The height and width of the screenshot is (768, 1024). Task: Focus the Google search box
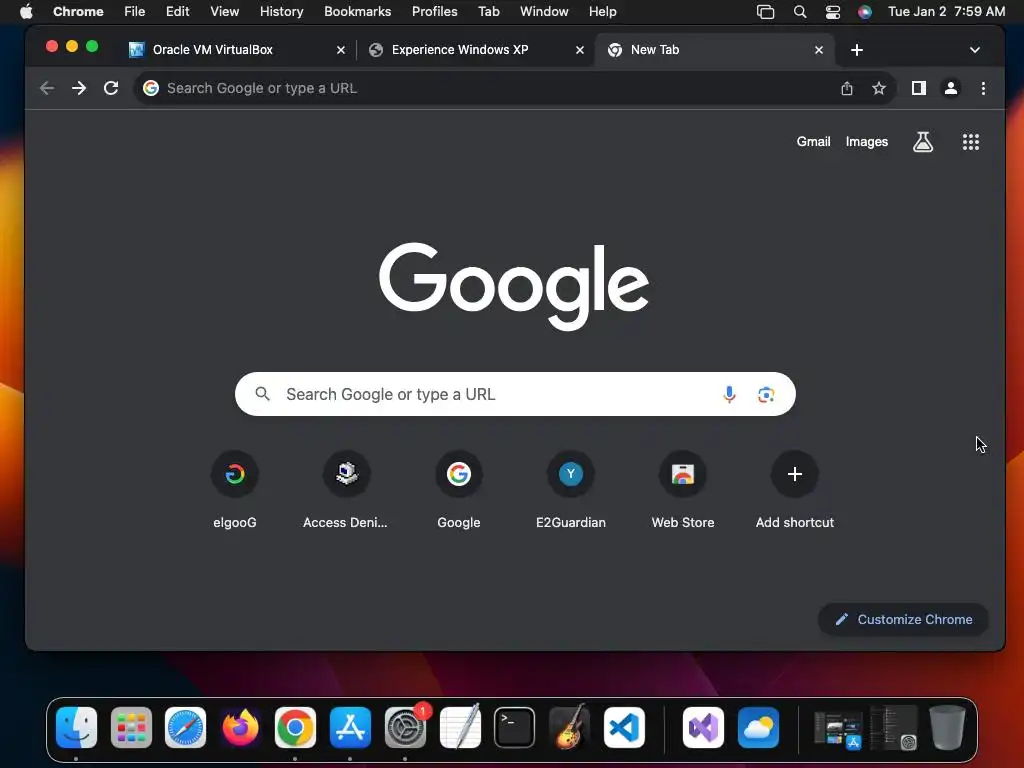(x=515, y=394)
